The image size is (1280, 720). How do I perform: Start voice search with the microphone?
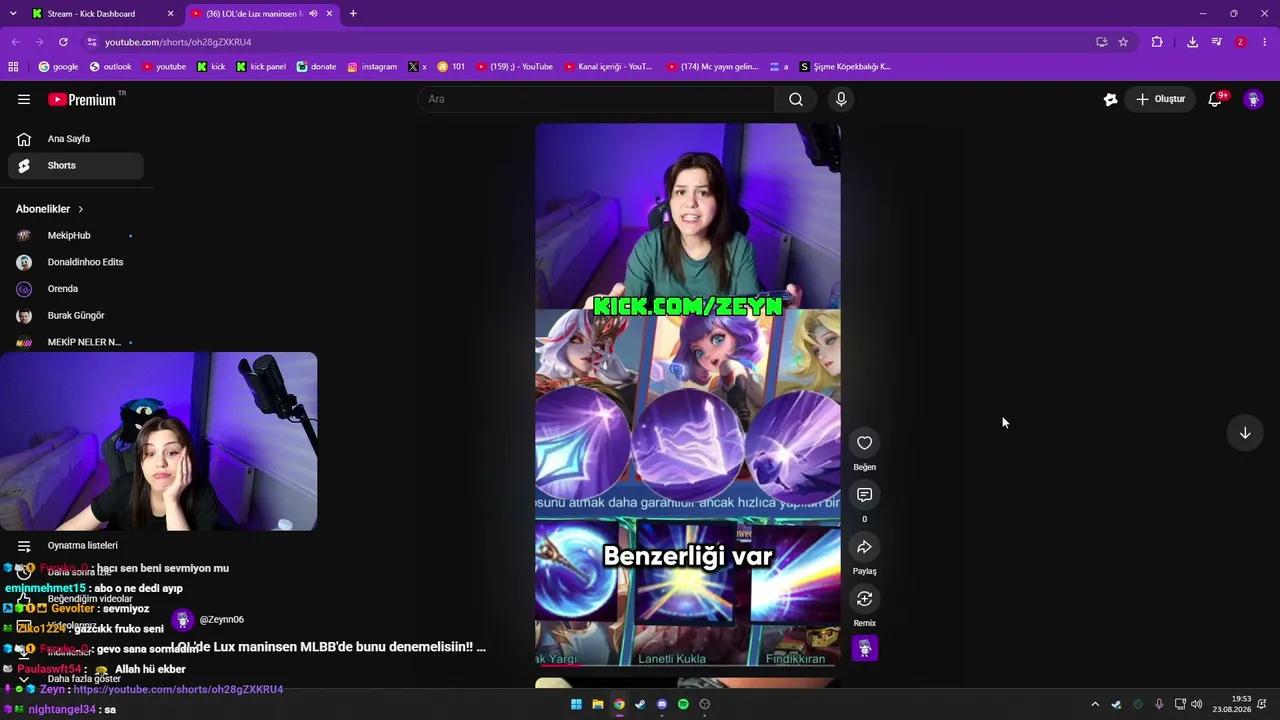841,99
